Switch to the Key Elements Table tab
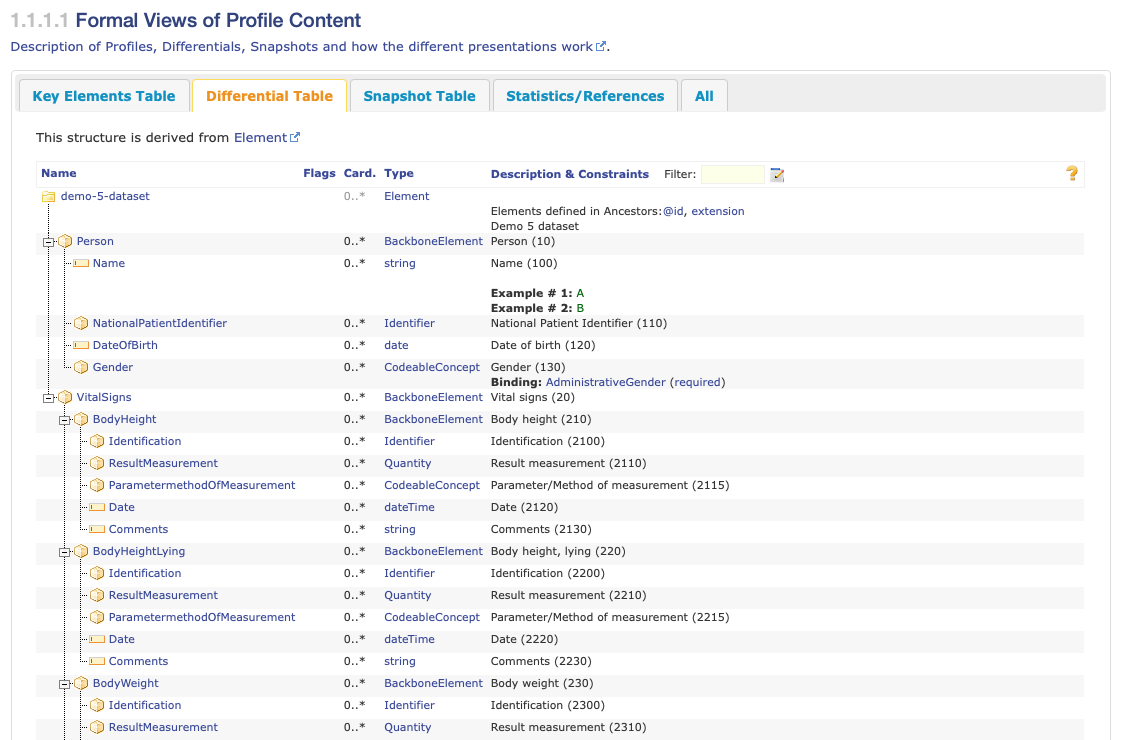This screenshot has width=1121, height=740. pyautogui.click(x=104, y=96)
